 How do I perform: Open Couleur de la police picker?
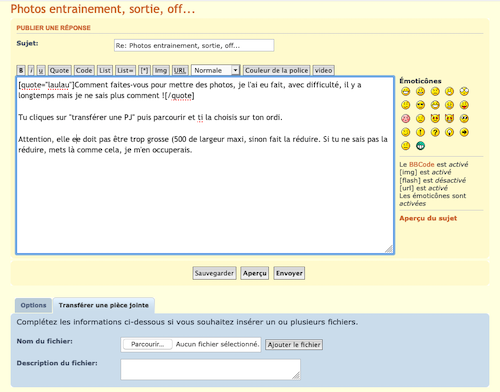click(x=277, y=70)
